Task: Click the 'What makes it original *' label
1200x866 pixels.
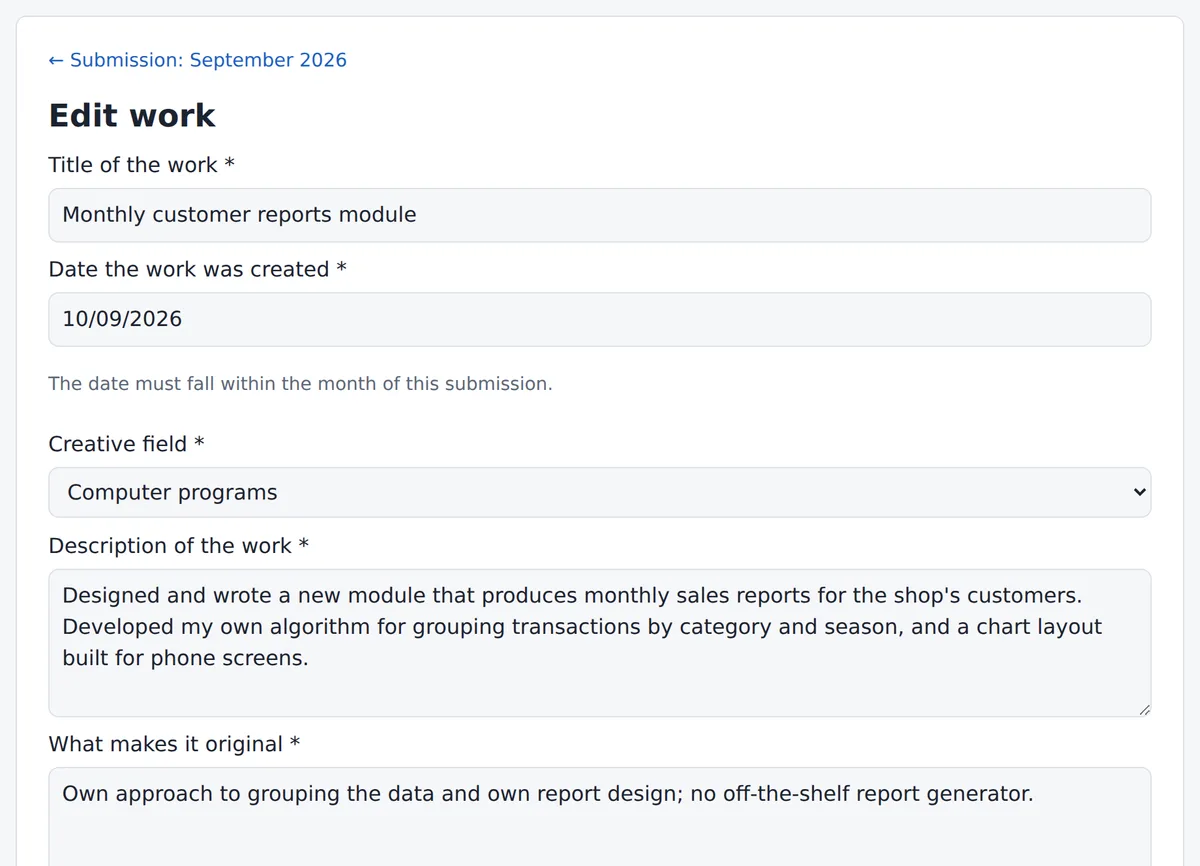Action: click(x=174, y=744)
